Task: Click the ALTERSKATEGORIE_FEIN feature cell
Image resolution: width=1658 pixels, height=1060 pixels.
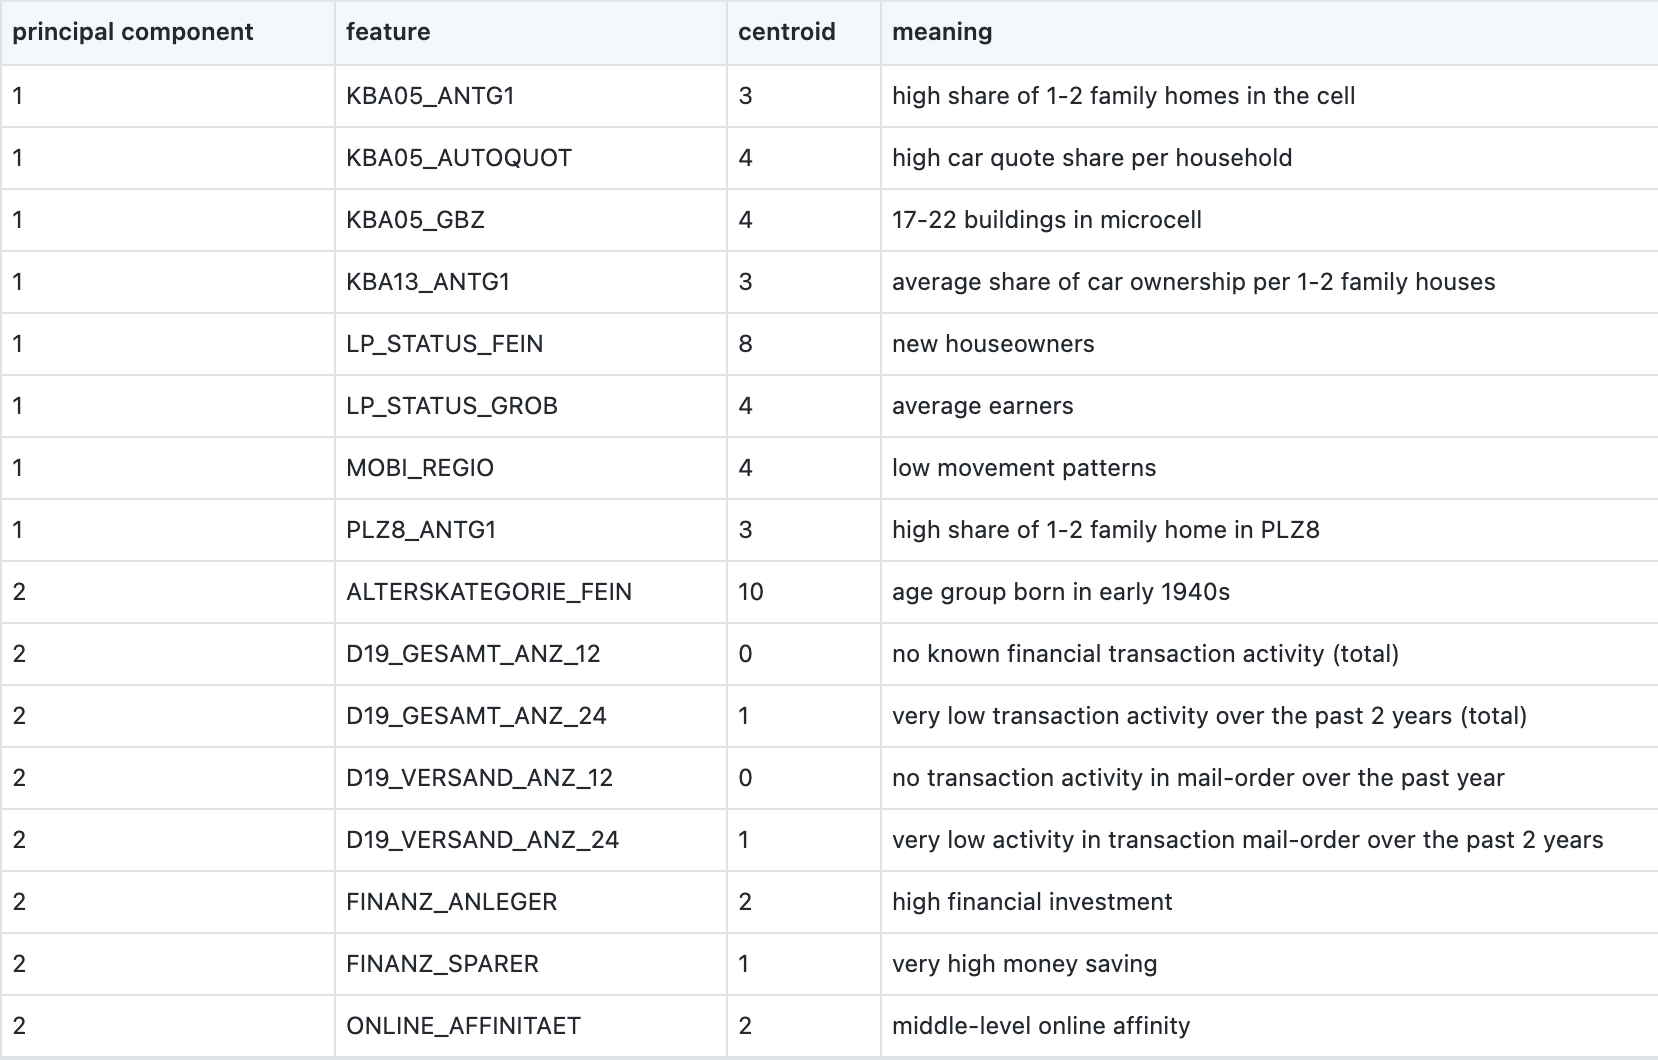Action: coord(489,592)
